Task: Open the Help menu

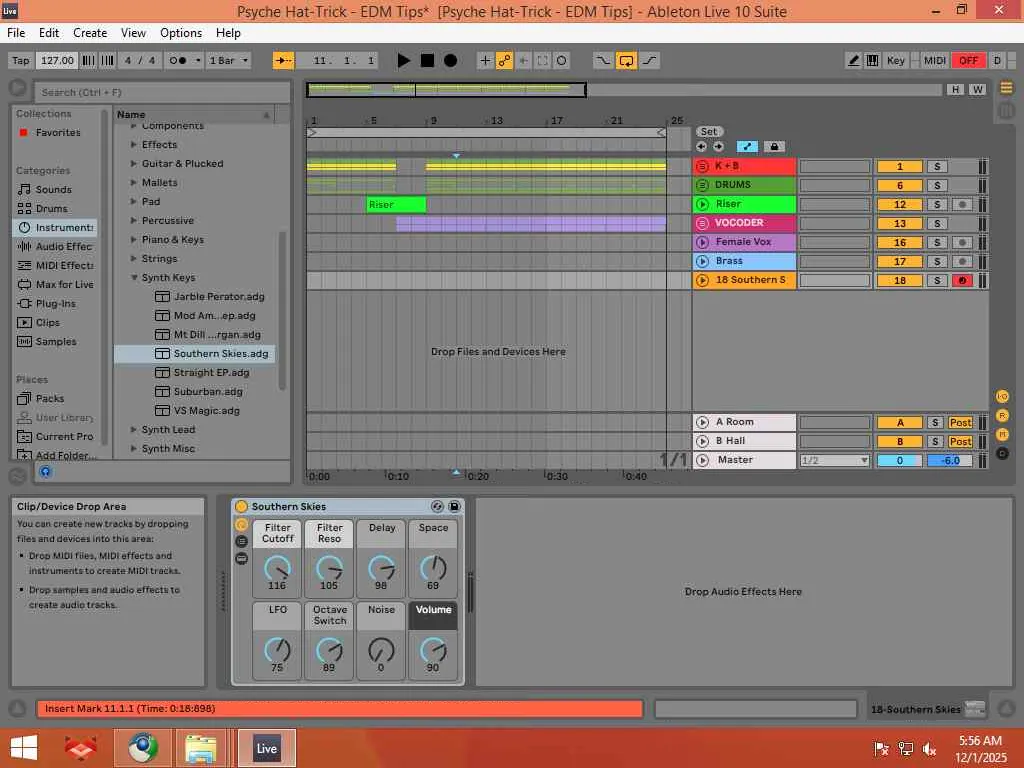Action: click(x=229, y=33)
